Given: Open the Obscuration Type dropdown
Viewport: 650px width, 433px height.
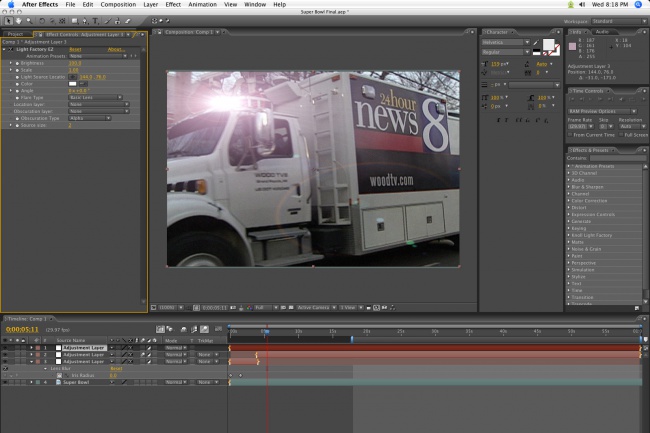Looking at the screenshot, I should pos(90,118).
